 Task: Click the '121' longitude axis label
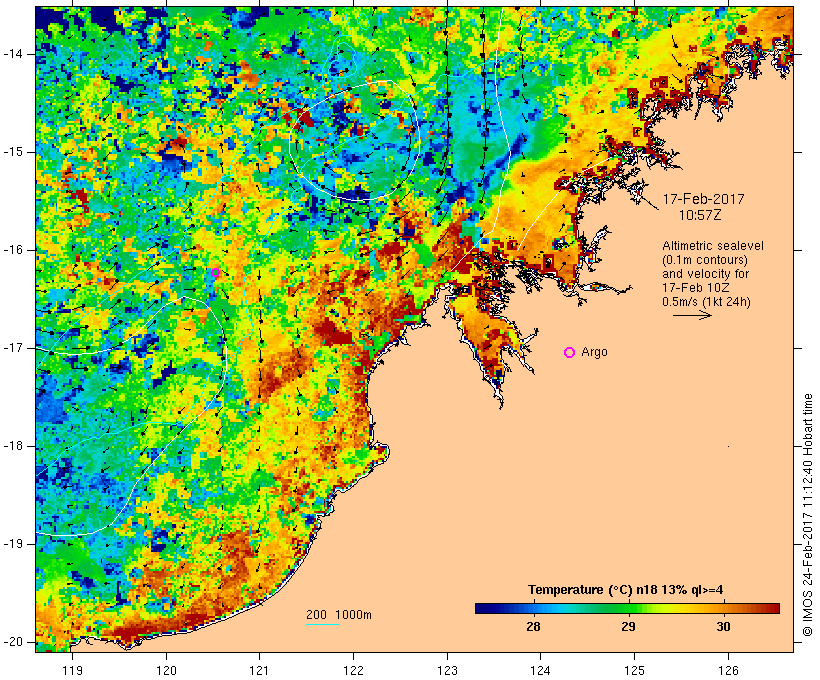coord(259,670)
